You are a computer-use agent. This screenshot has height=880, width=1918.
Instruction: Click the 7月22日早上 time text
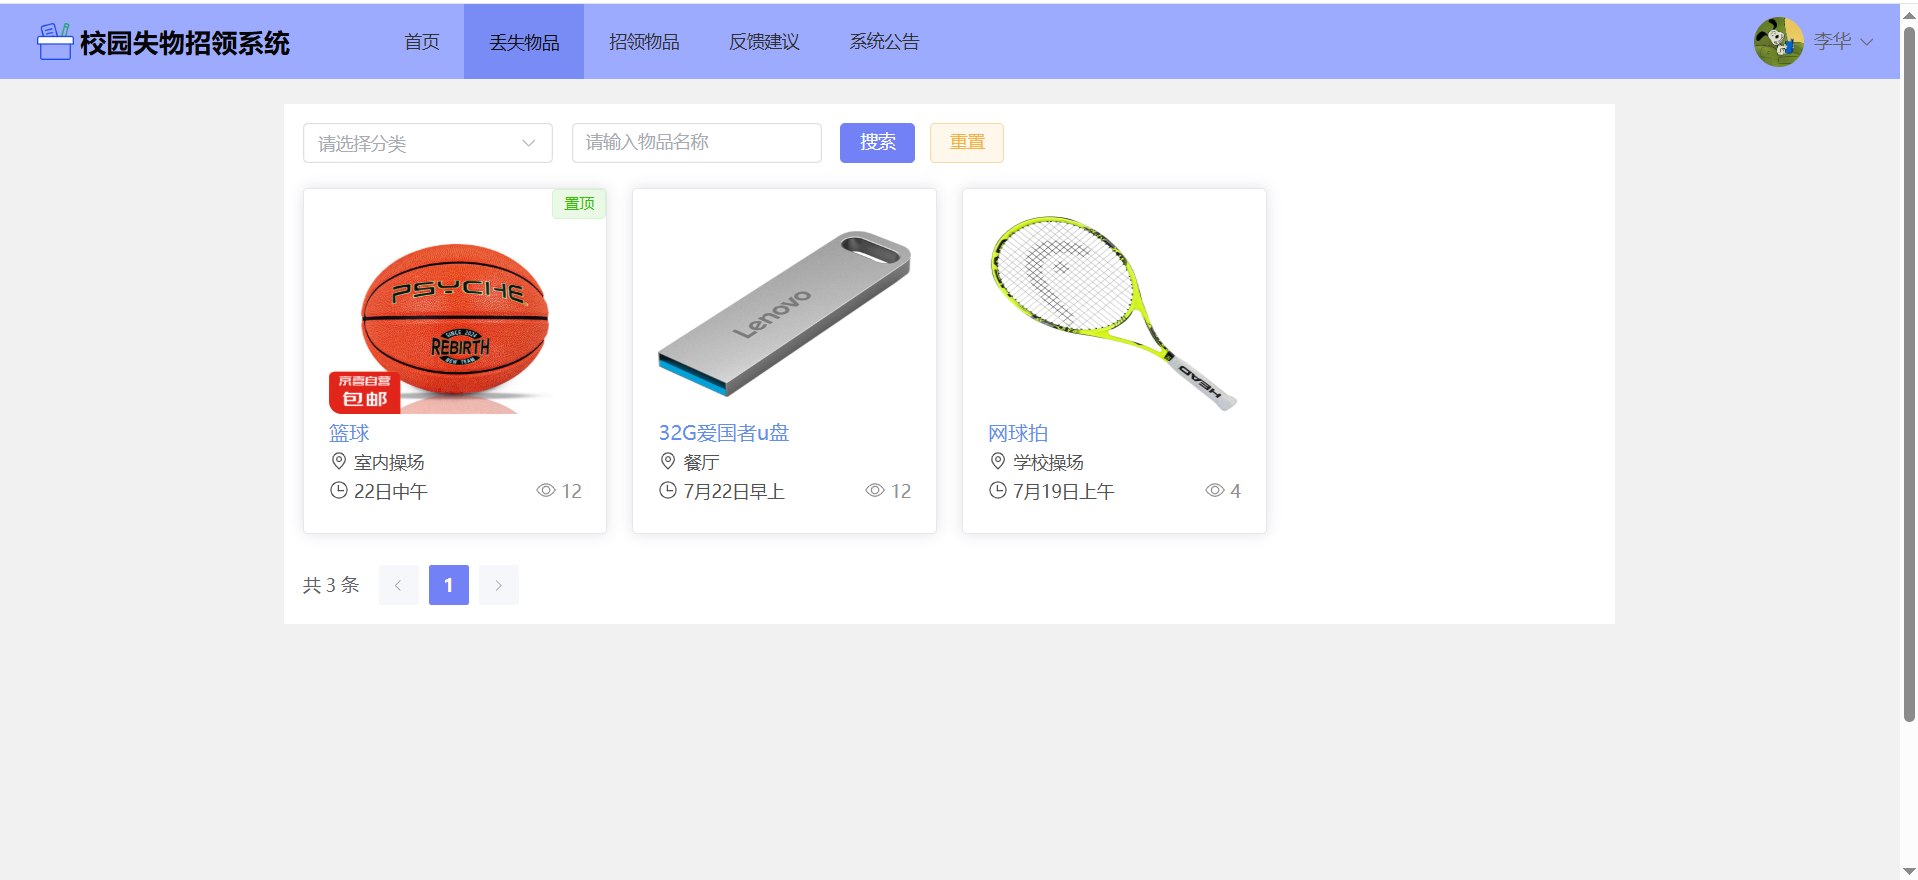734,491
